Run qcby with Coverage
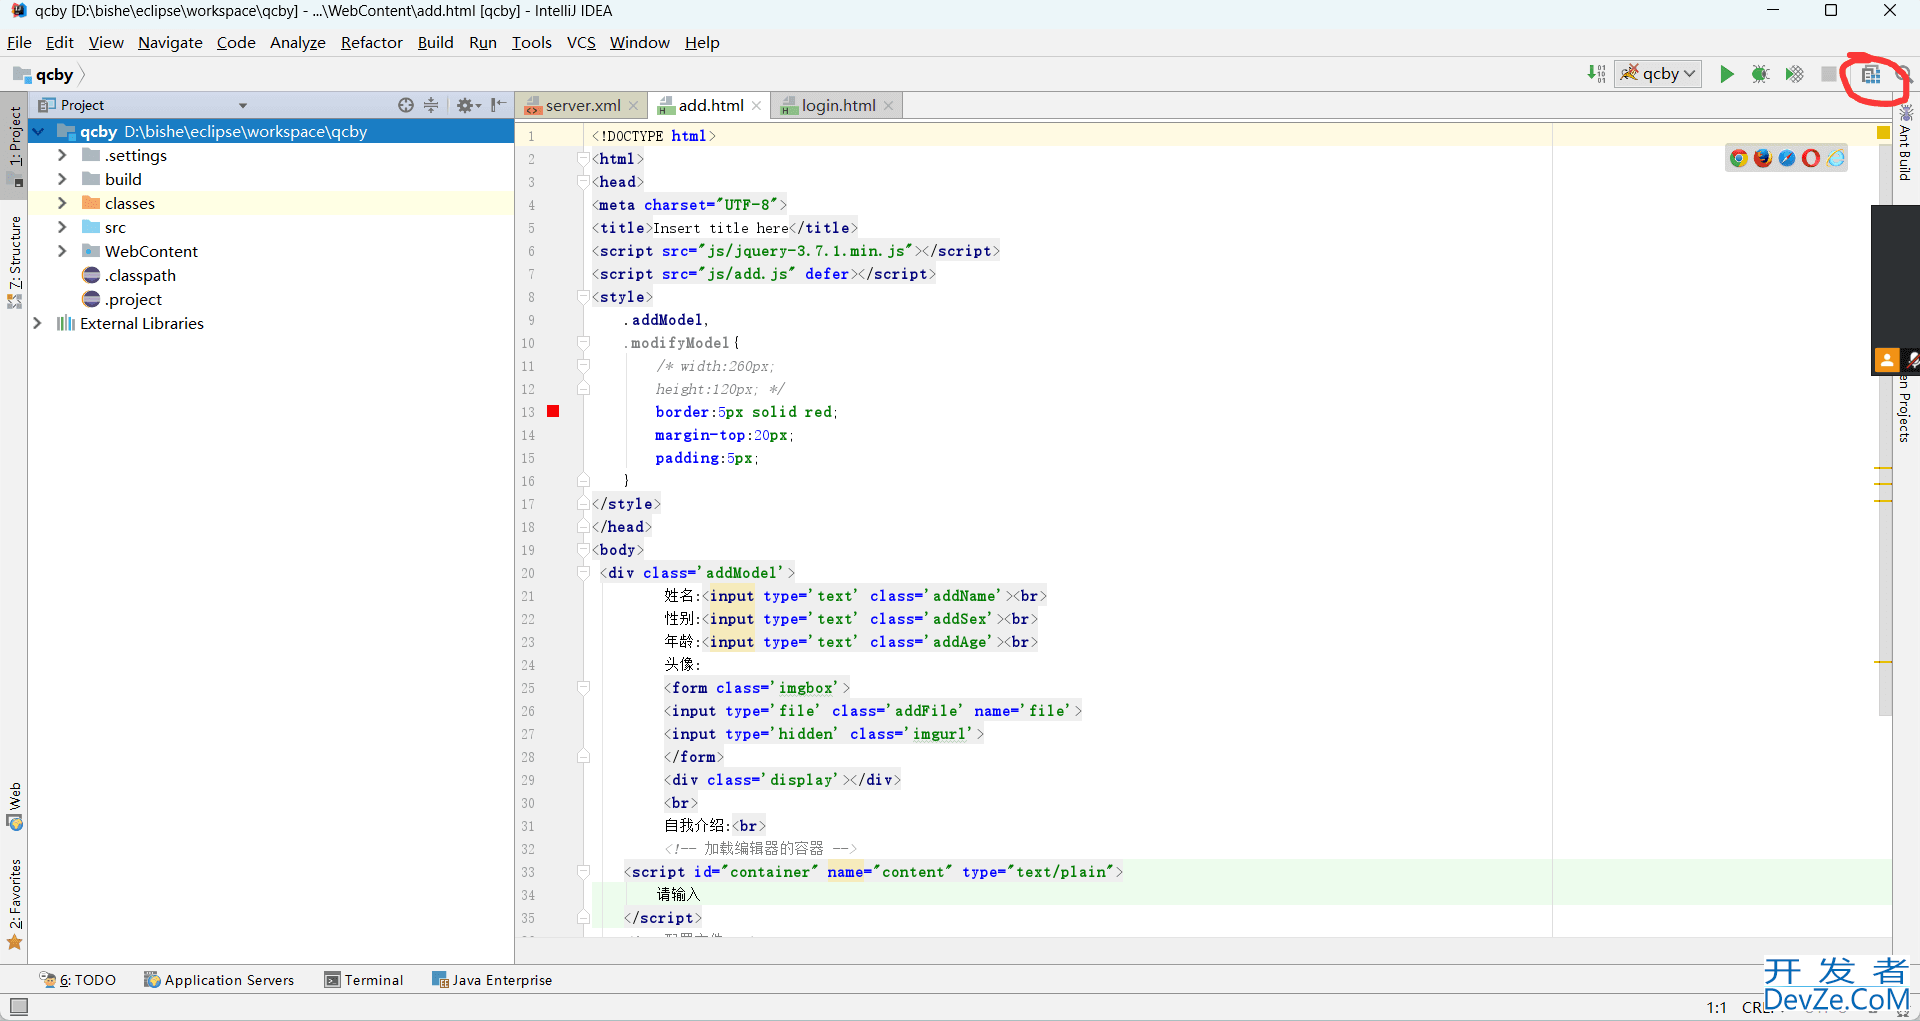1920x1021 pixels. pyautogui.click(x=1794, y=74)
